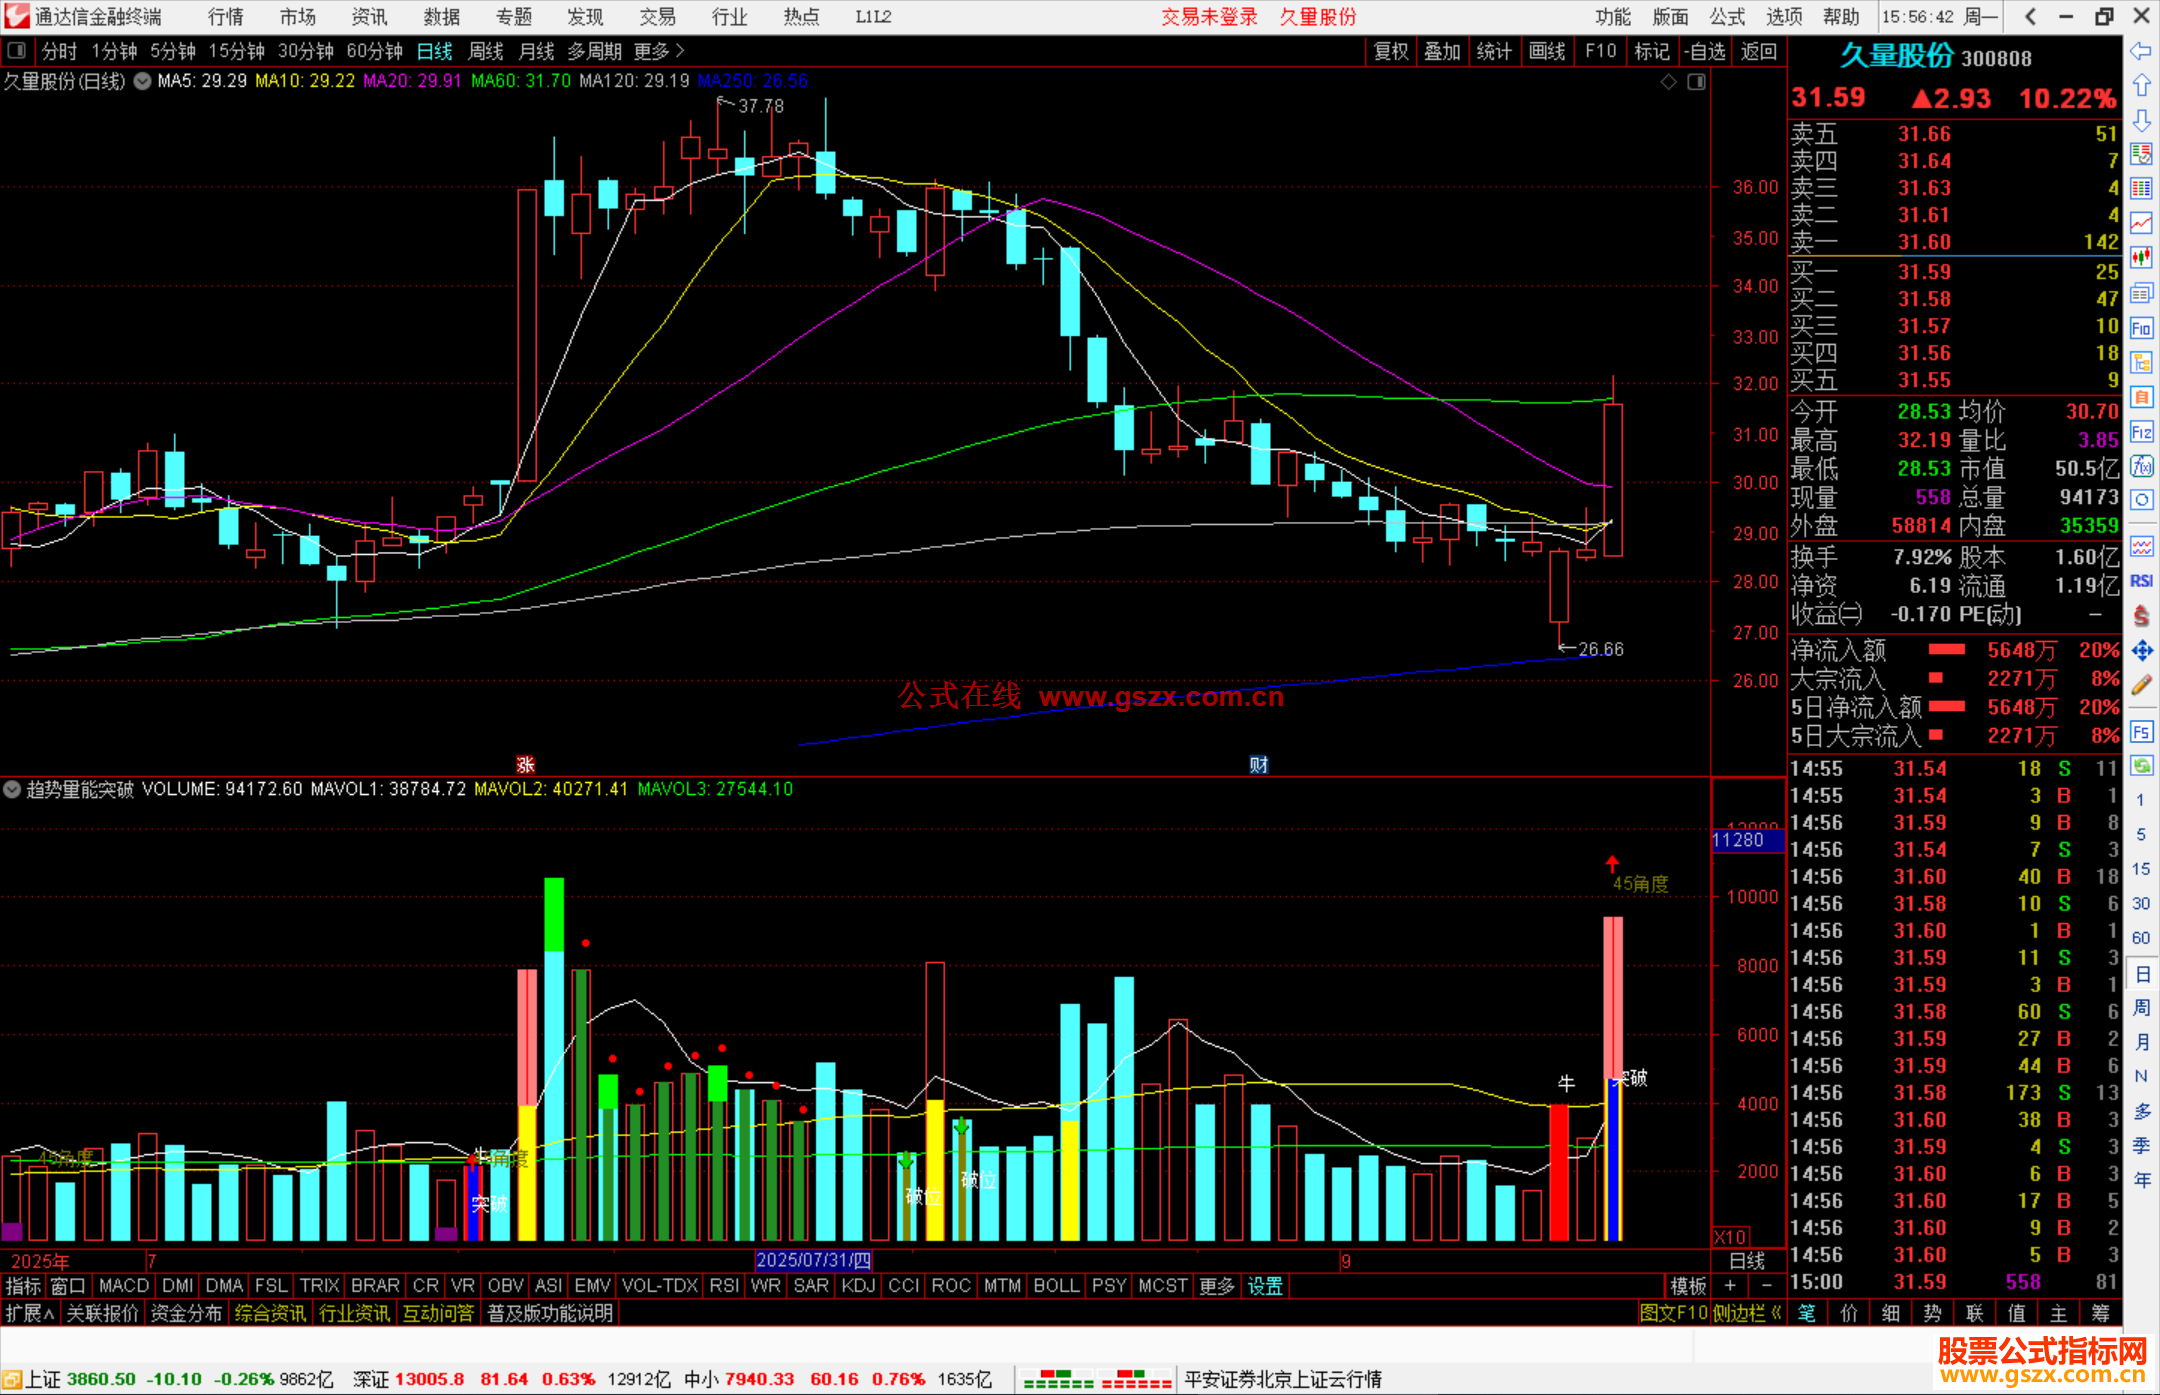Open the dropdown beside 趋势量能突破 indicator name
2160x1395 pixels.
(x=12, y=789)
